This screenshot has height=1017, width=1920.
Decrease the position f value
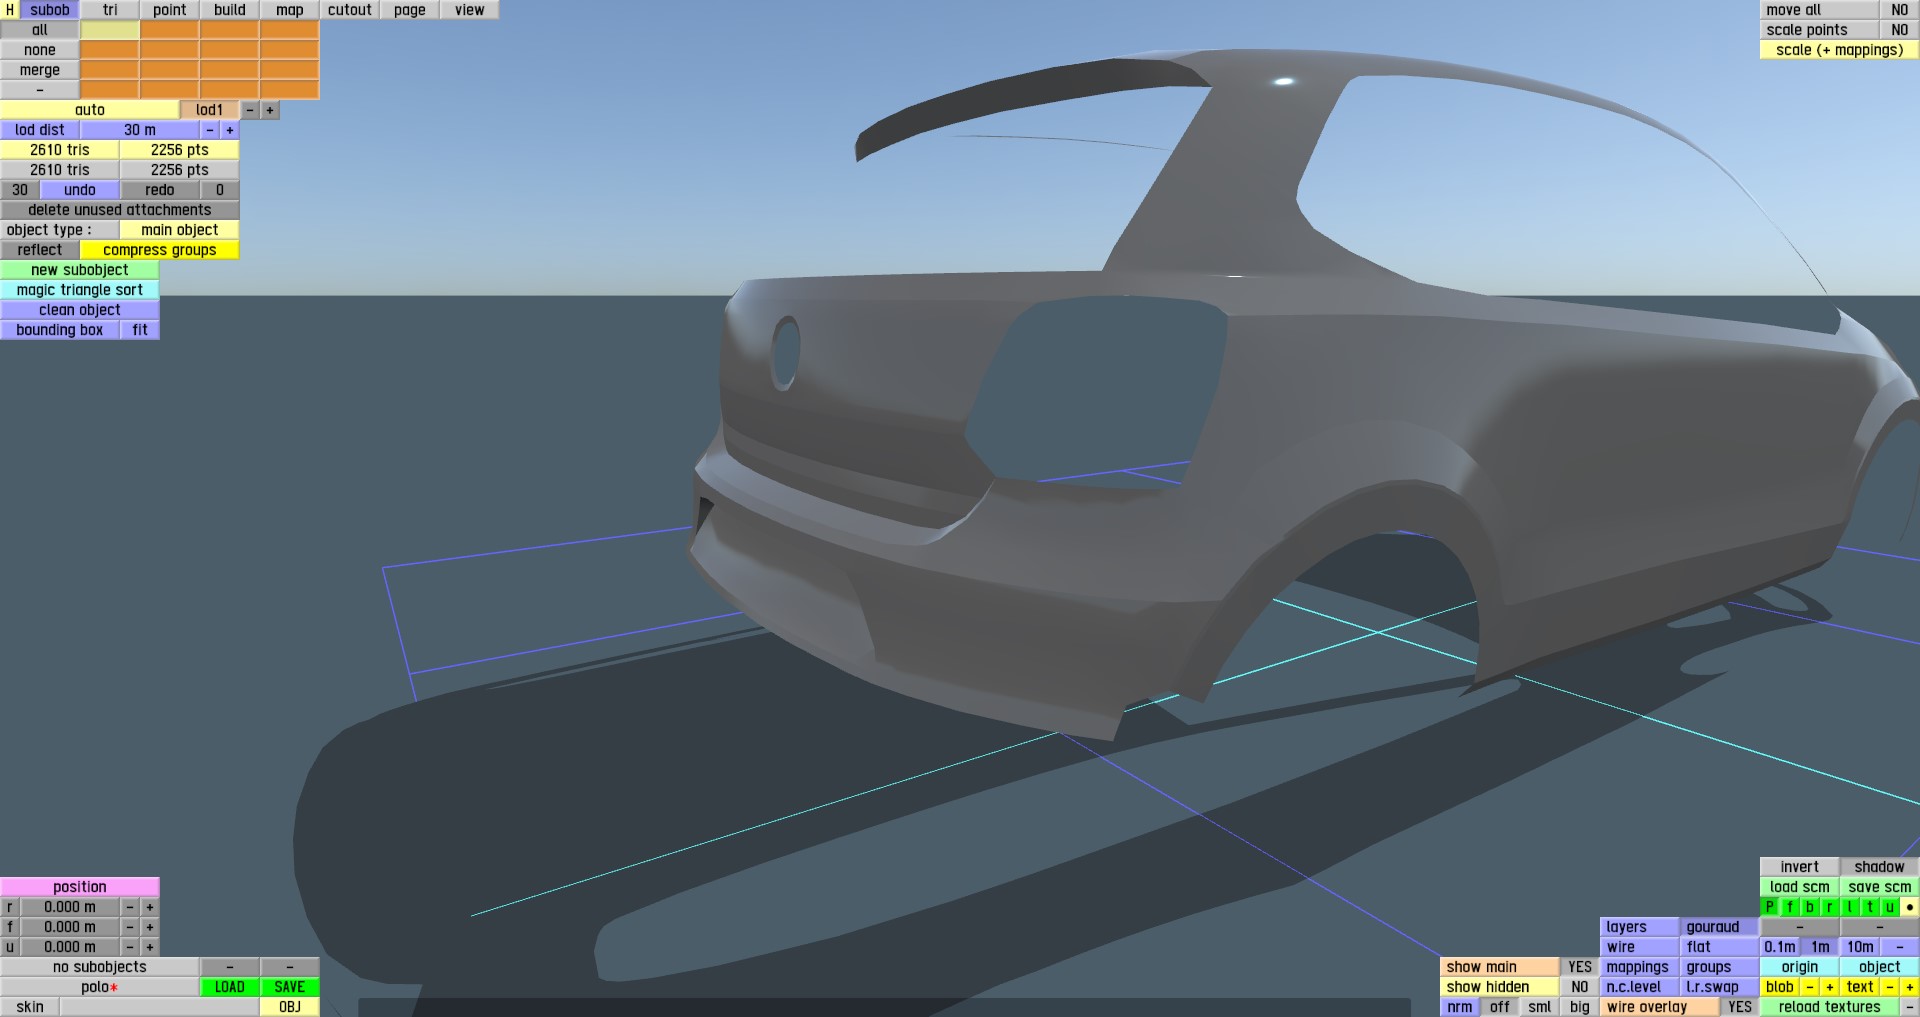[130, 927]
